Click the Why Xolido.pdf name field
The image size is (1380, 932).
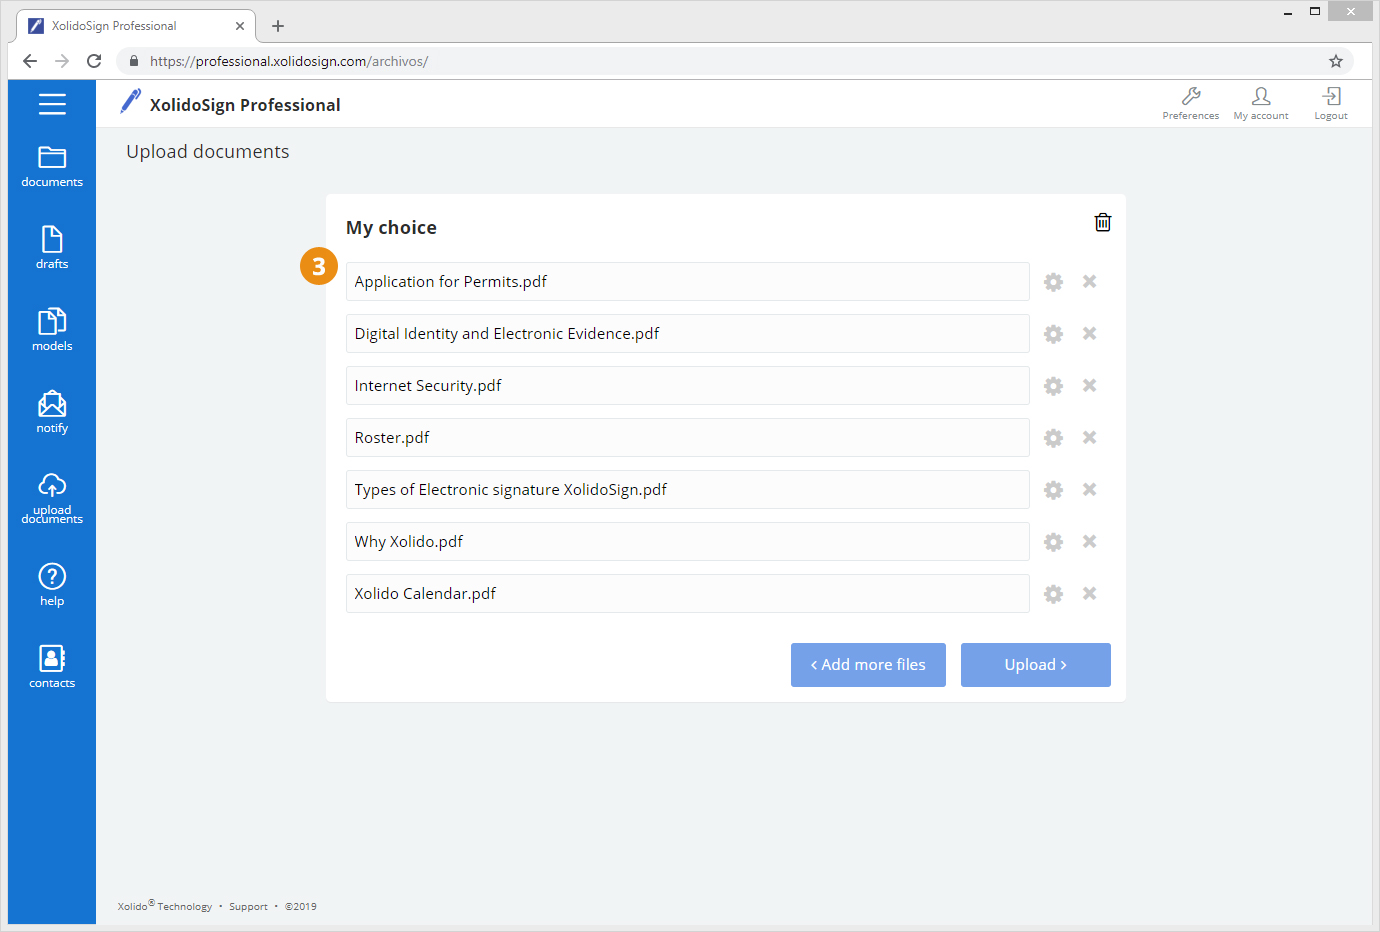point(688,542)
